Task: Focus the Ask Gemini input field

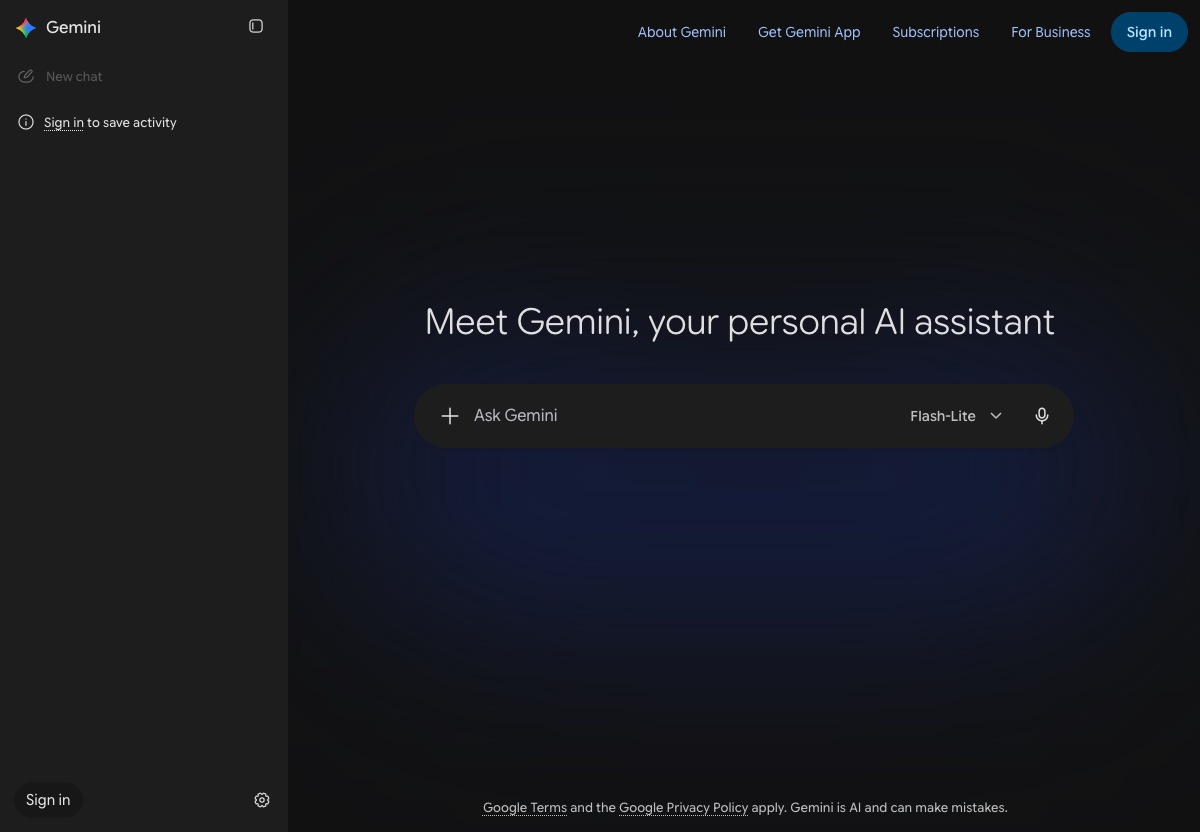Action: [682, 416]
